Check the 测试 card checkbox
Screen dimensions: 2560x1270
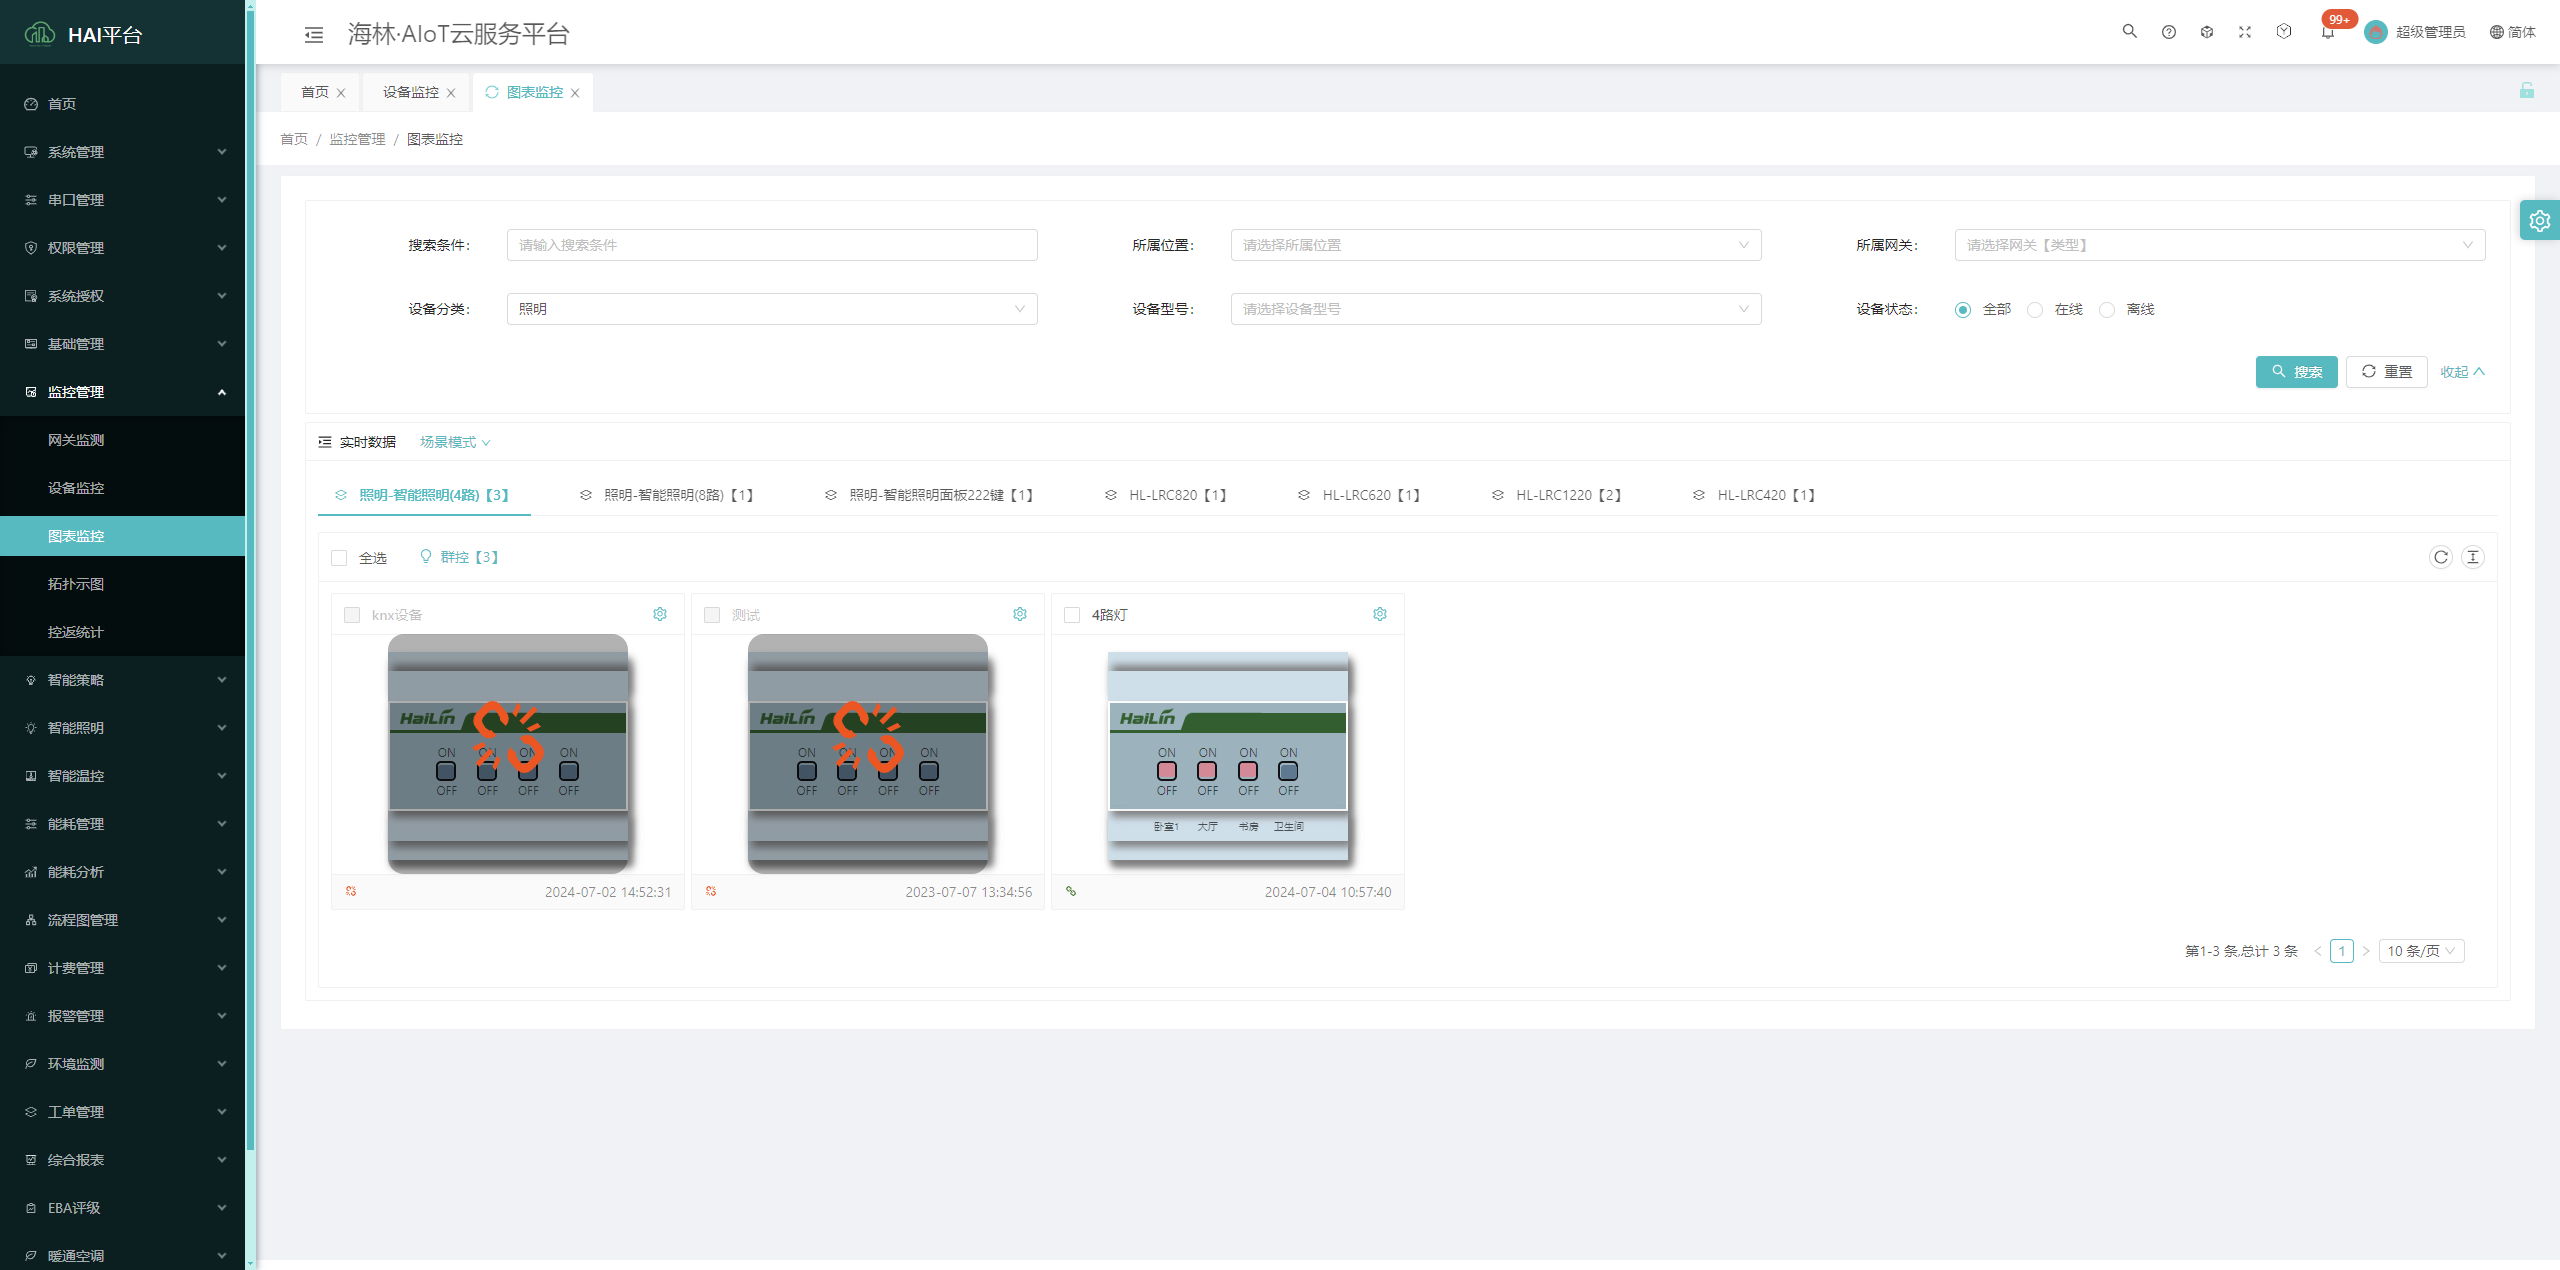click(712, 615)
